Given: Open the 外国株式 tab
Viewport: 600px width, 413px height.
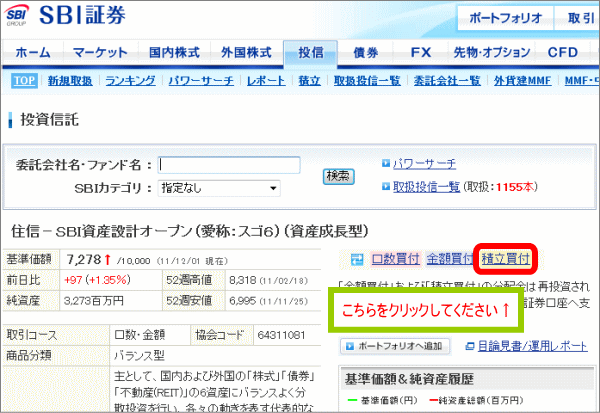Looking at the screenshot, I should pos(246,52).
